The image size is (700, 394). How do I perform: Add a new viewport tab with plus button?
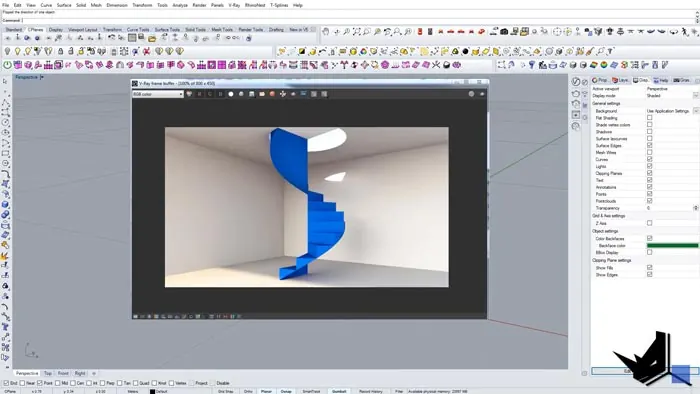point(94,373)
